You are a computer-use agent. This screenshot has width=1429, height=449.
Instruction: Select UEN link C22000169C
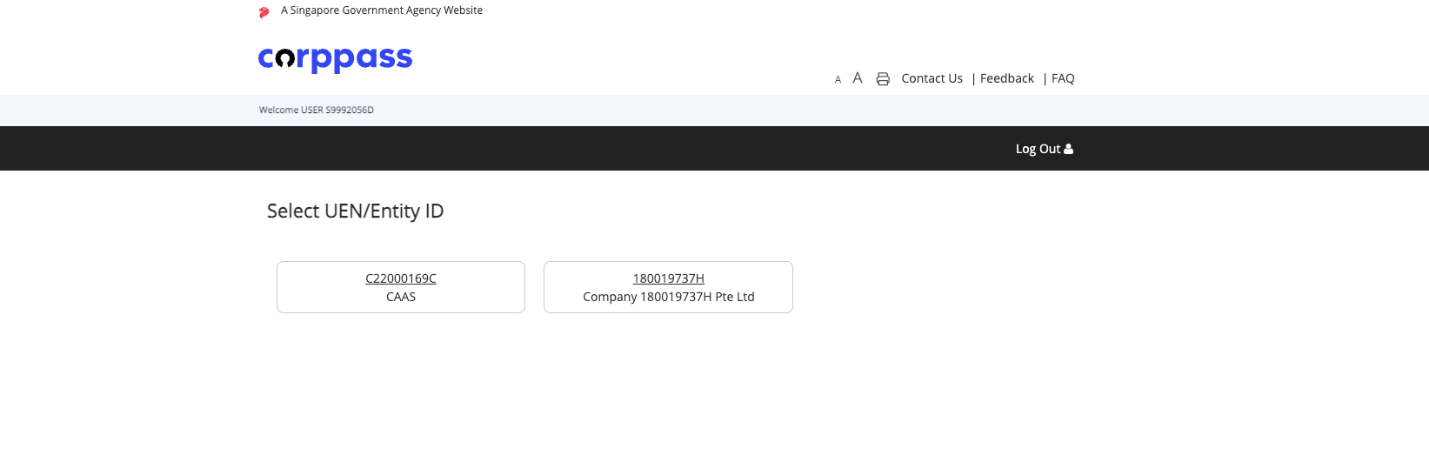401,279
